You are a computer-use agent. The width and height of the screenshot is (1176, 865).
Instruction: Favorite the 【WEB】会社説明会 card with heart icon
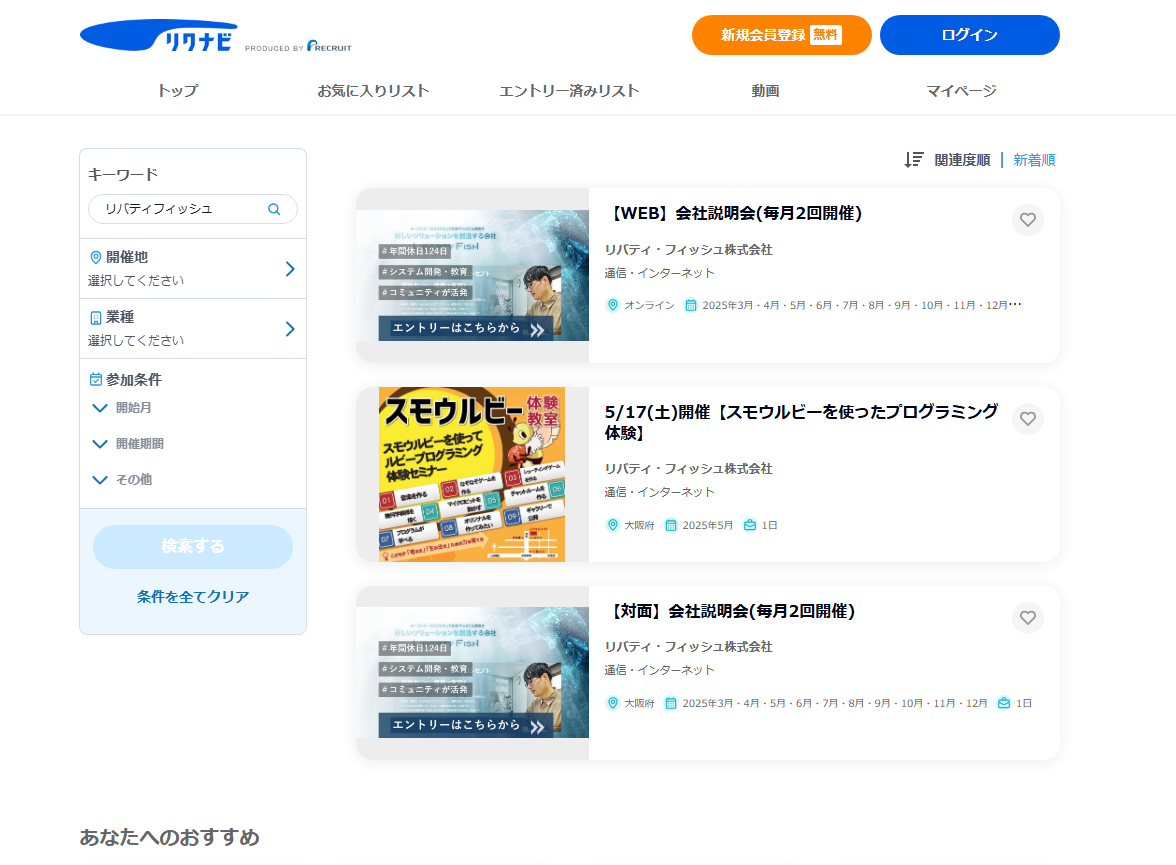tap(1028, 220)
